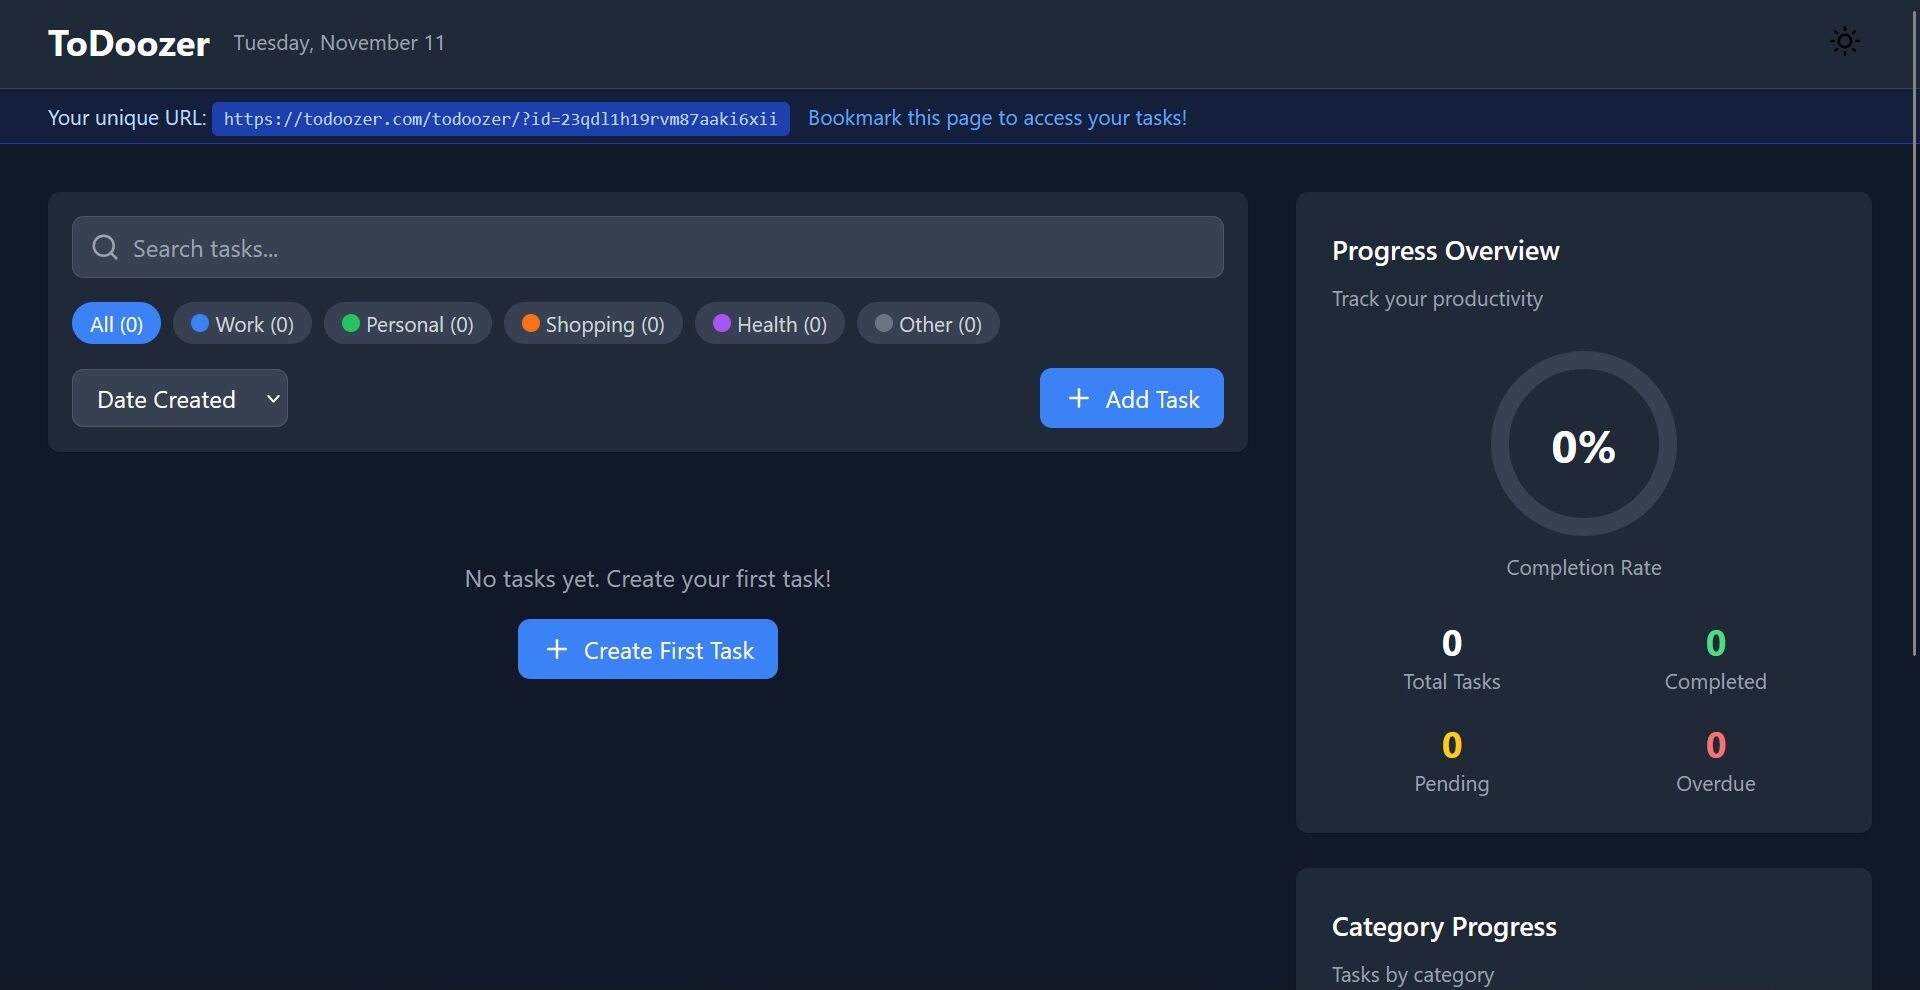This screenshot has width=1920, height=990.
Task: Click the purple Health category dot
Action: coord(722,323)
